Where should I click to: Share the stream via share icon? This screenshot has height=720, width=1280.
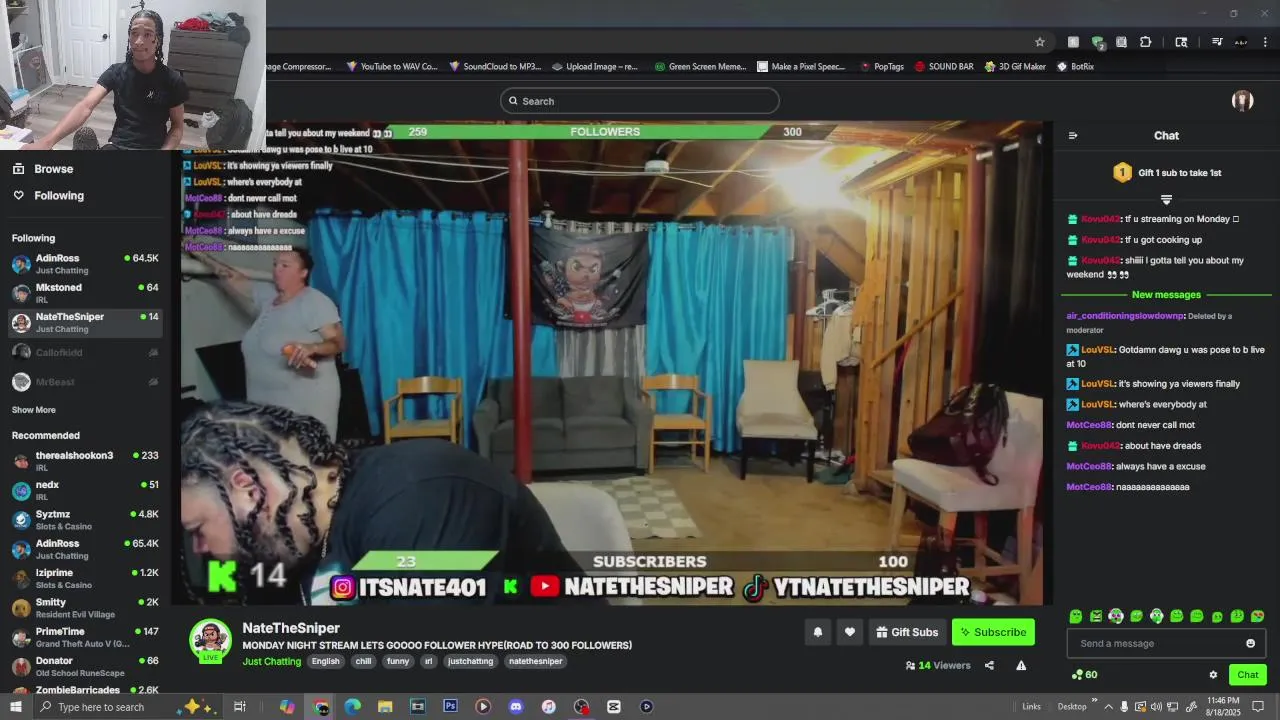[x=989, y=665]
